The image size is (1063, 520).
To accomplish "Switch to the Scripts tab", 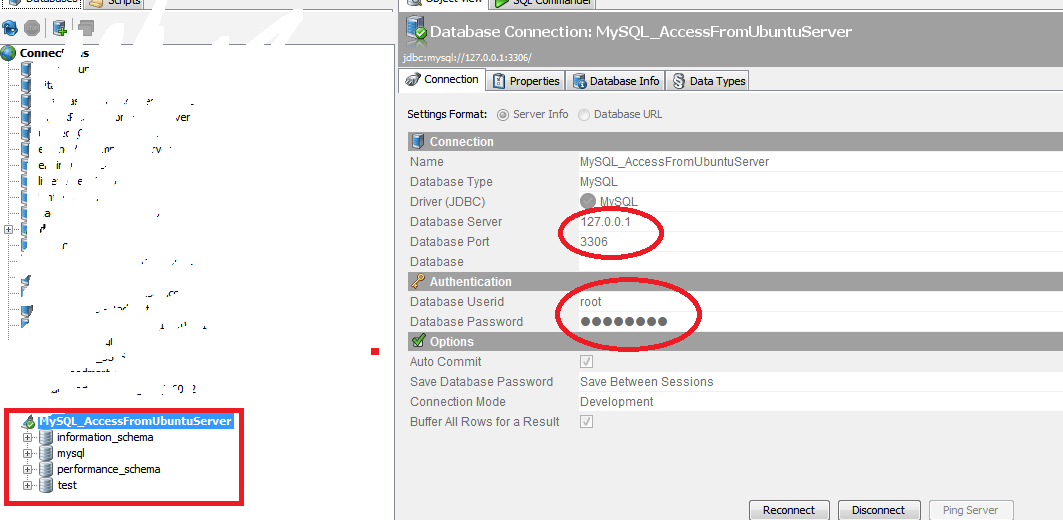I will pos(115,2).
